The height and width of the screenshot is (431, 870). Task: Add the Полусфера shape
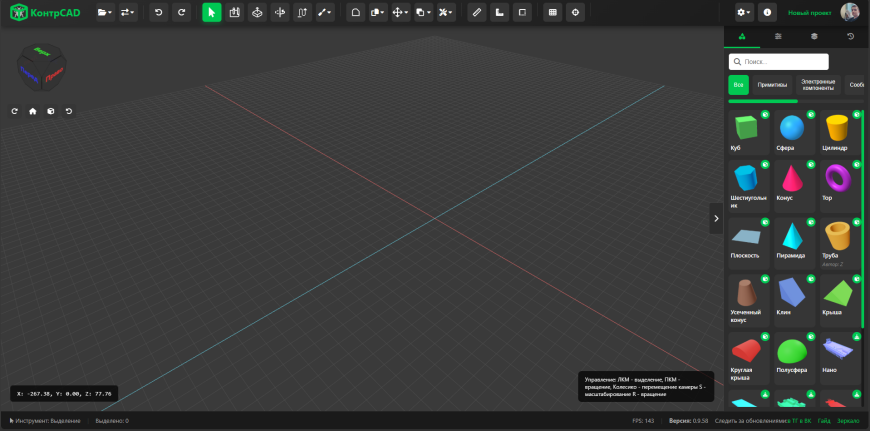pos(795,358)
